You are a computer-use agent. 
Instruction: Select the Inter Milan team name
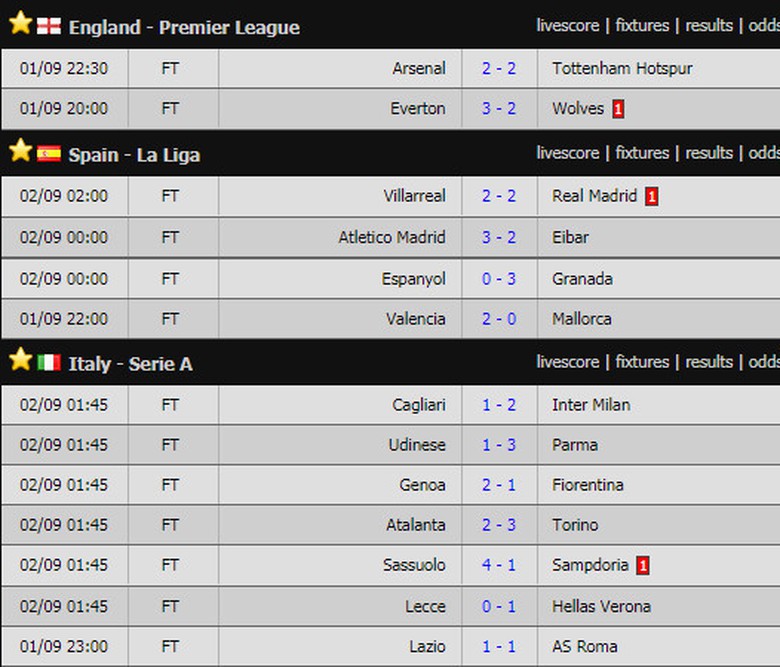click(591, 405)
